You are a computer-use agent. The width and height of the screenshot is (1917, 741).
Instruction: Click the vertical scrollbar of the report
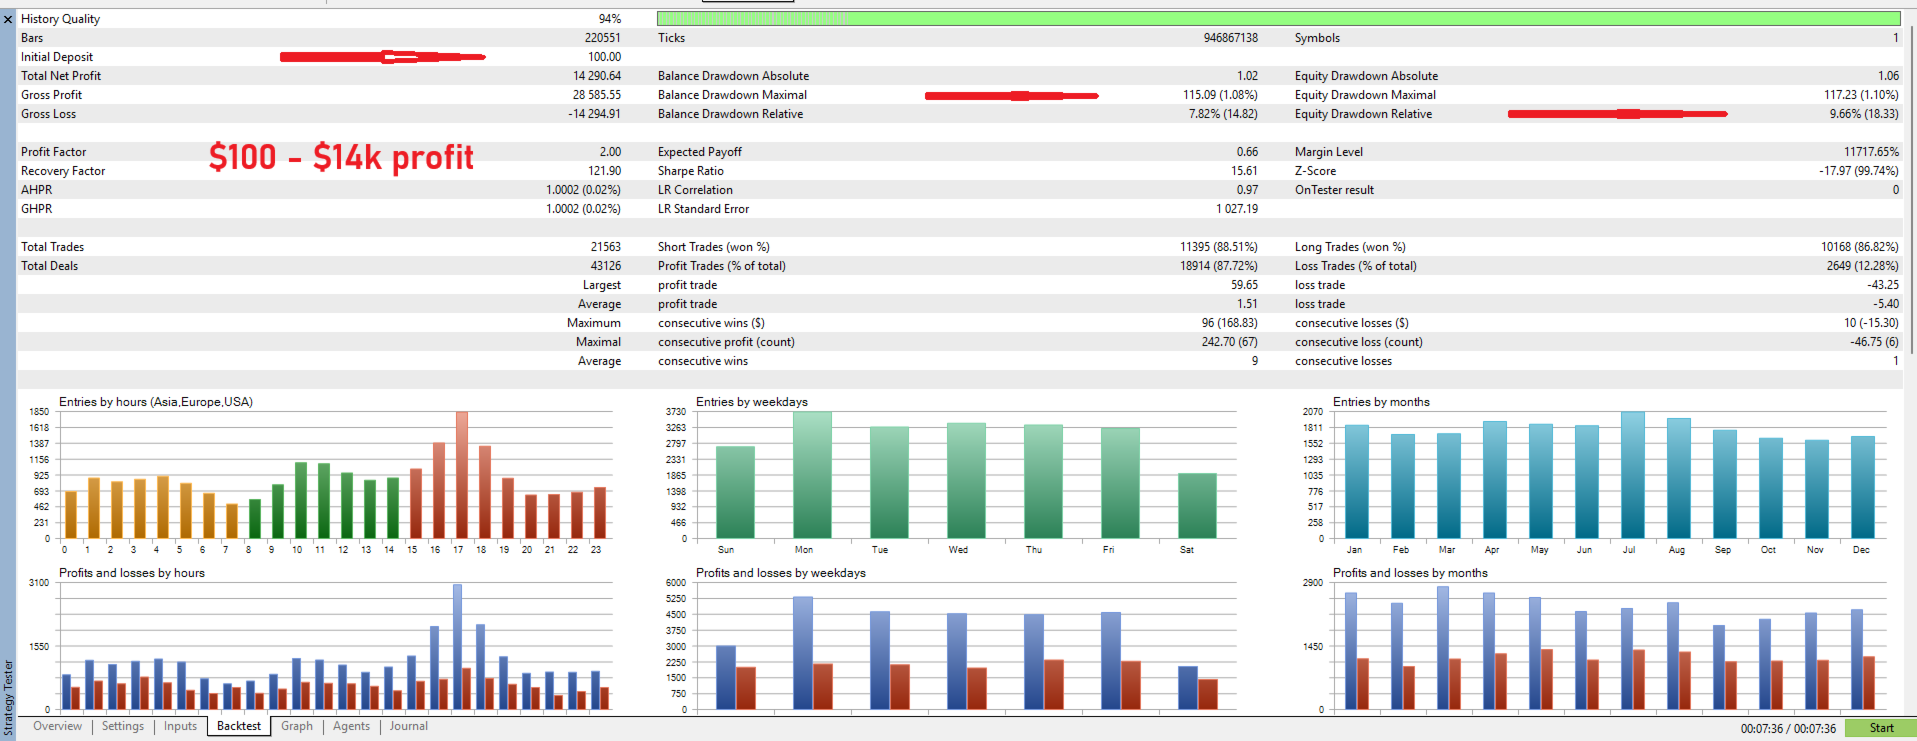click(1911, 190)
